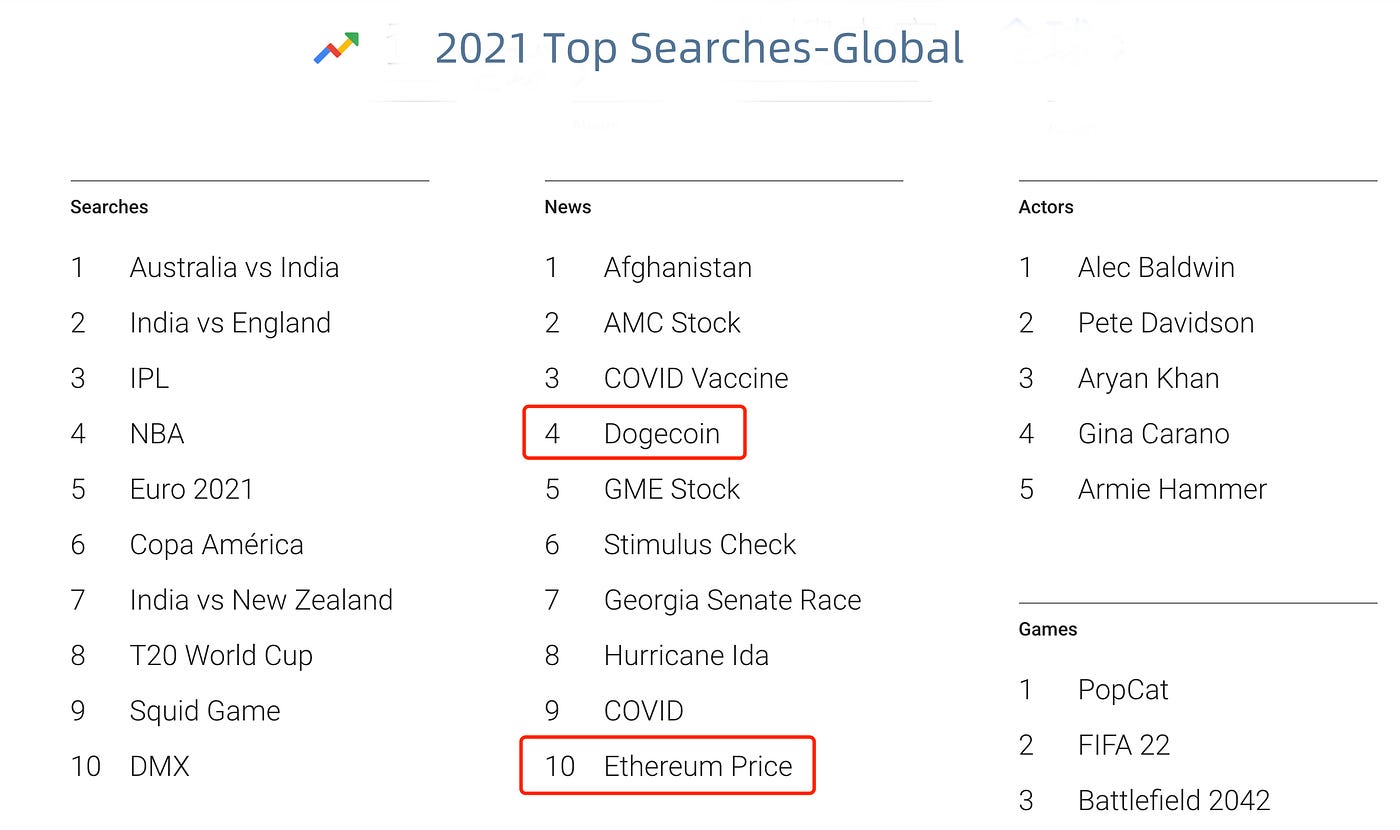Click Battlefield 2042 in Games

pyautogui.click(x=1174, y=800)
